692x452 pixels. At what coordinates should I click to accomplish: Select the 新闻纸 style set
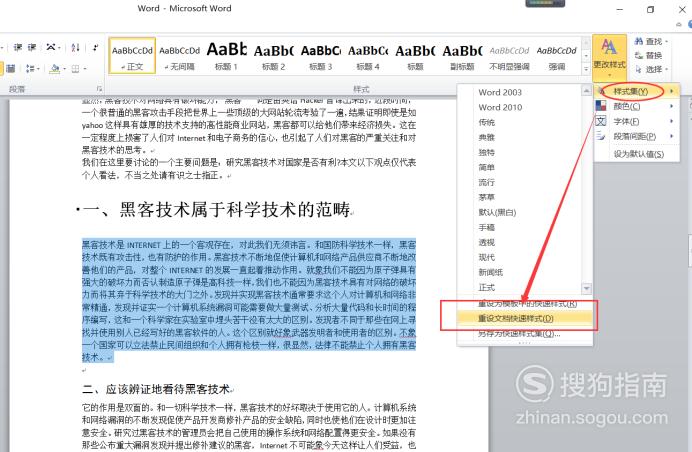pos(520,272)
